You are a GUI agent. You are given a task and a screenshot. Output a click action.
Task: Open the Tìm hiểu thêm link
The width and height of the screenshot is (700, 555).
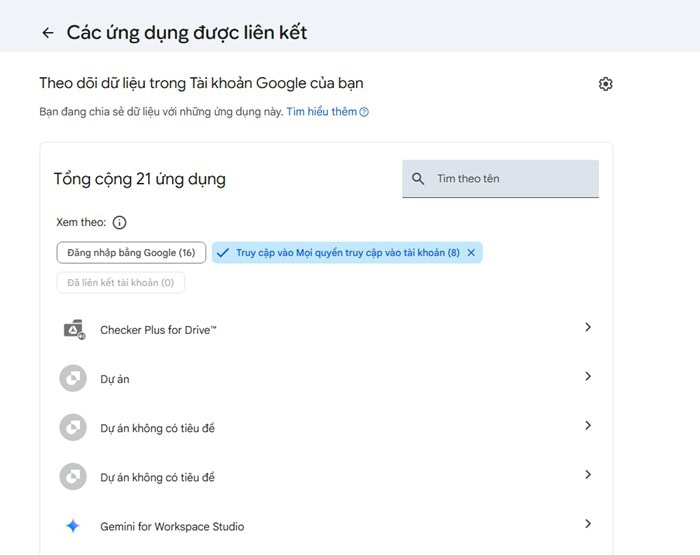[321, 112]
